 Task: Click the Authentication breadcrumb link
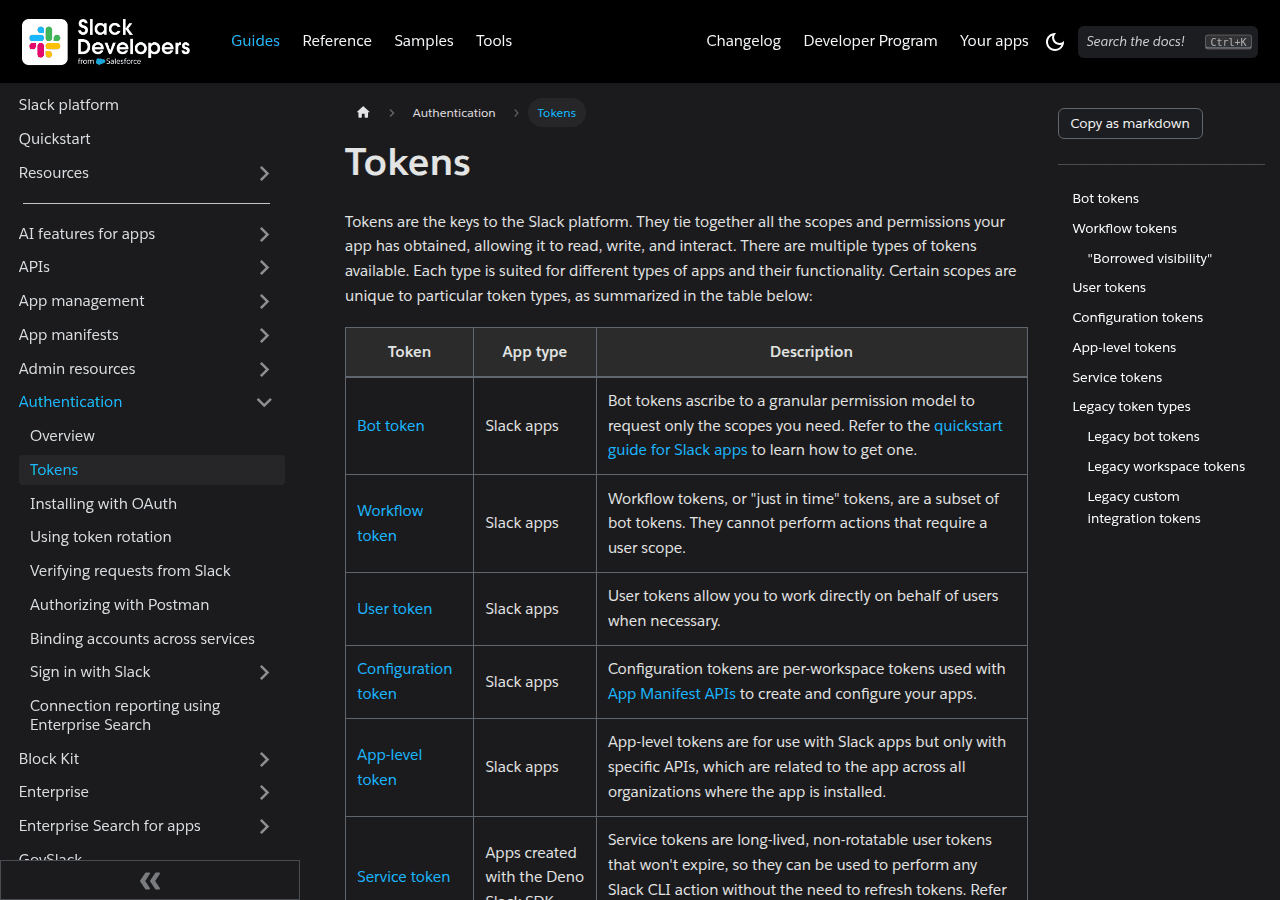[x=454, y=112]
